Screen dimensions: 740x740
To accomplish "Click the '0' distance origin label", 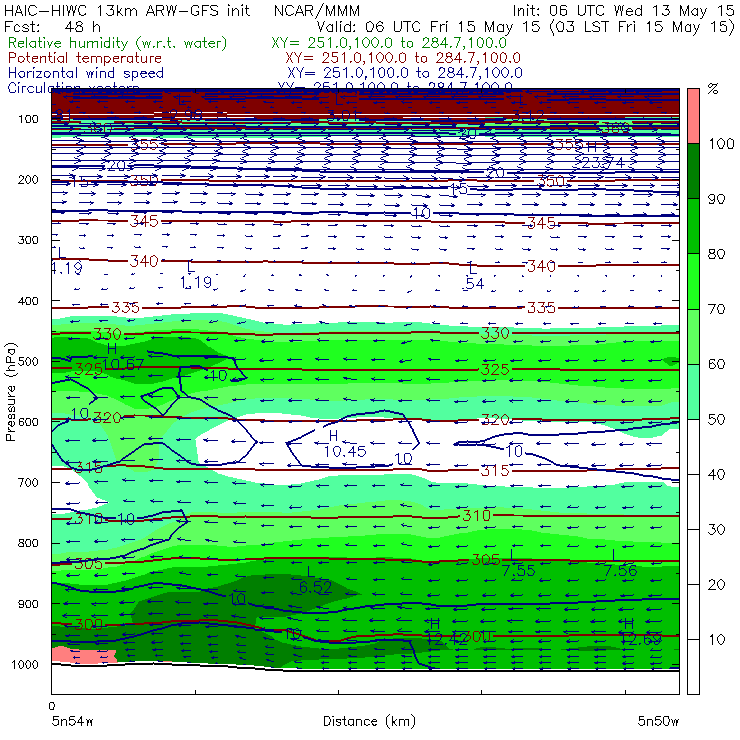I will [51, 706].
